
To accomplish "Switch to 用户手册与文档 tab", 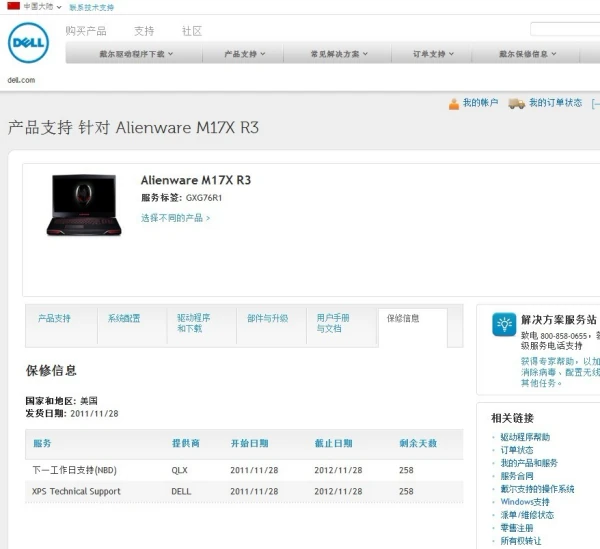I will tap(333, 323).
